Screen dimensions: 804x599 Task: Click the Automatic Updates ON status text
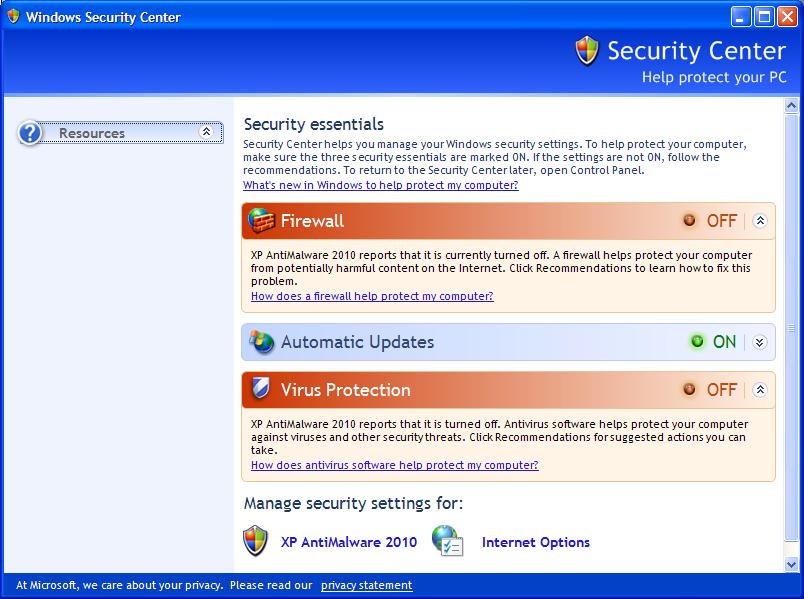tap(724, 342)
